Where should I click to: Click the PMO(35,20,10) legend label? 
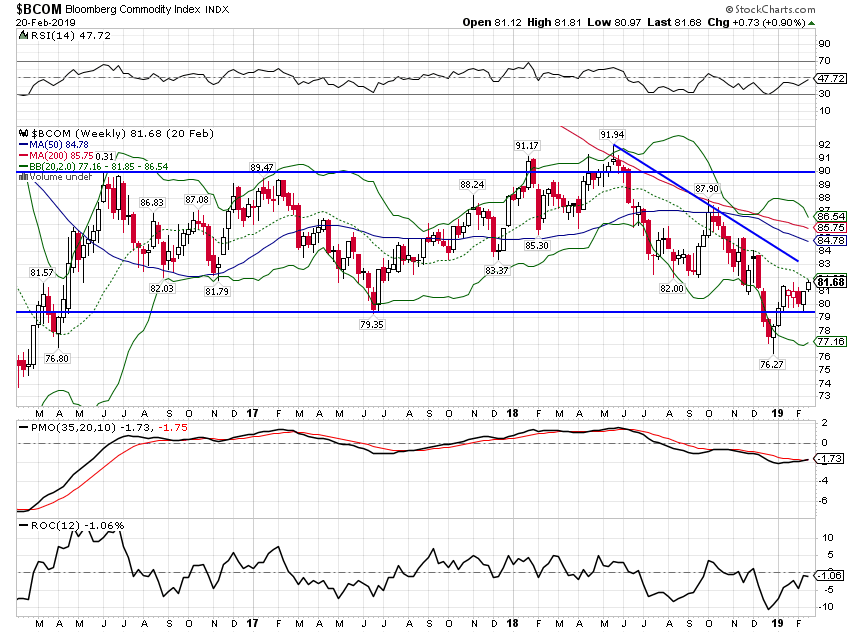coord(104,428)
